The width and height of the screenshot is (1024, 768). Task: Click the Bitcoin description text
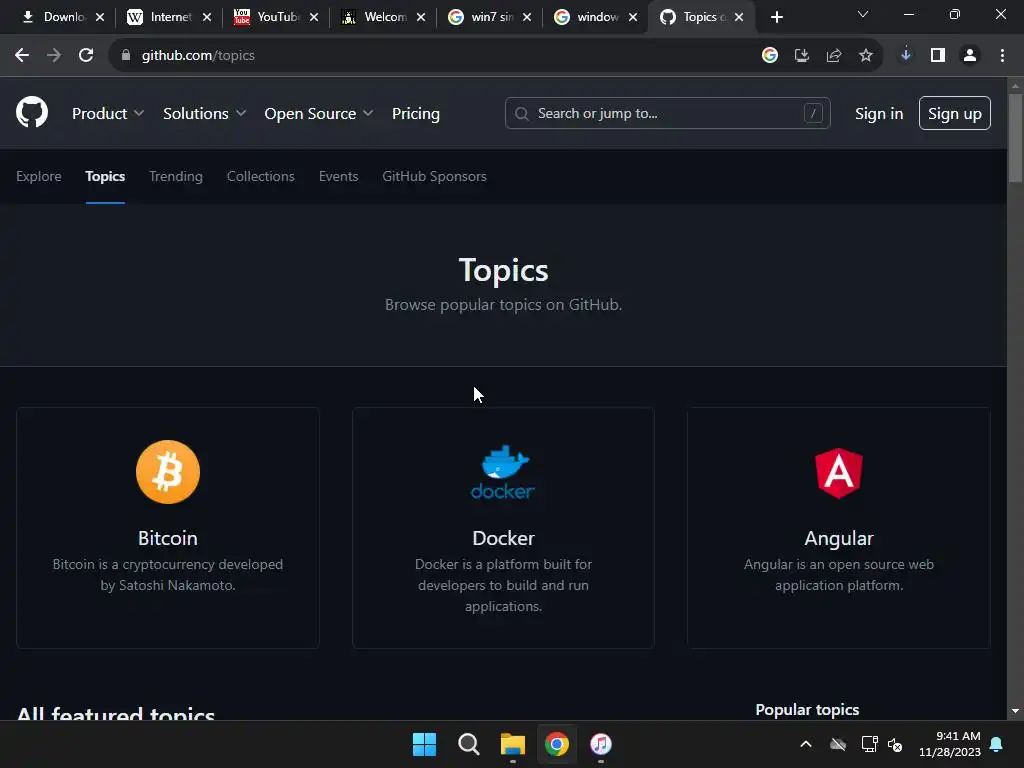[168, 575]
